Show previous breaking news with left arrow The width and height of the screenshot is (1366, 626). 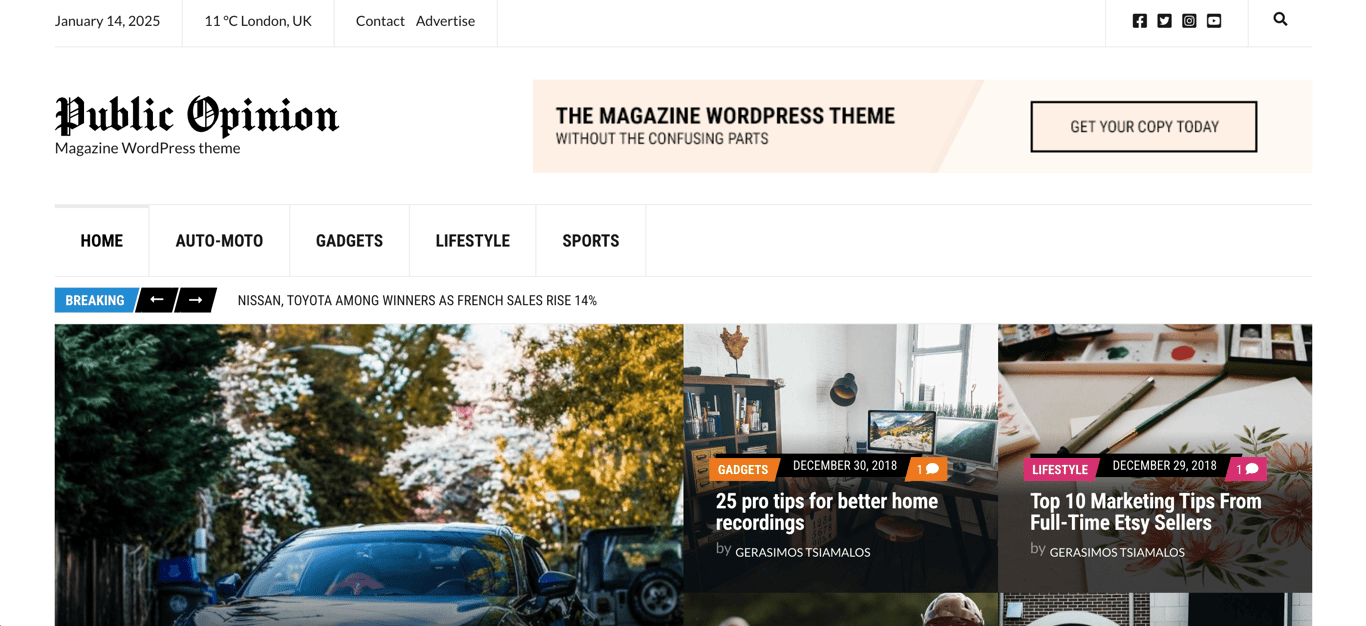pyautogui.click(x=156, y=300)
